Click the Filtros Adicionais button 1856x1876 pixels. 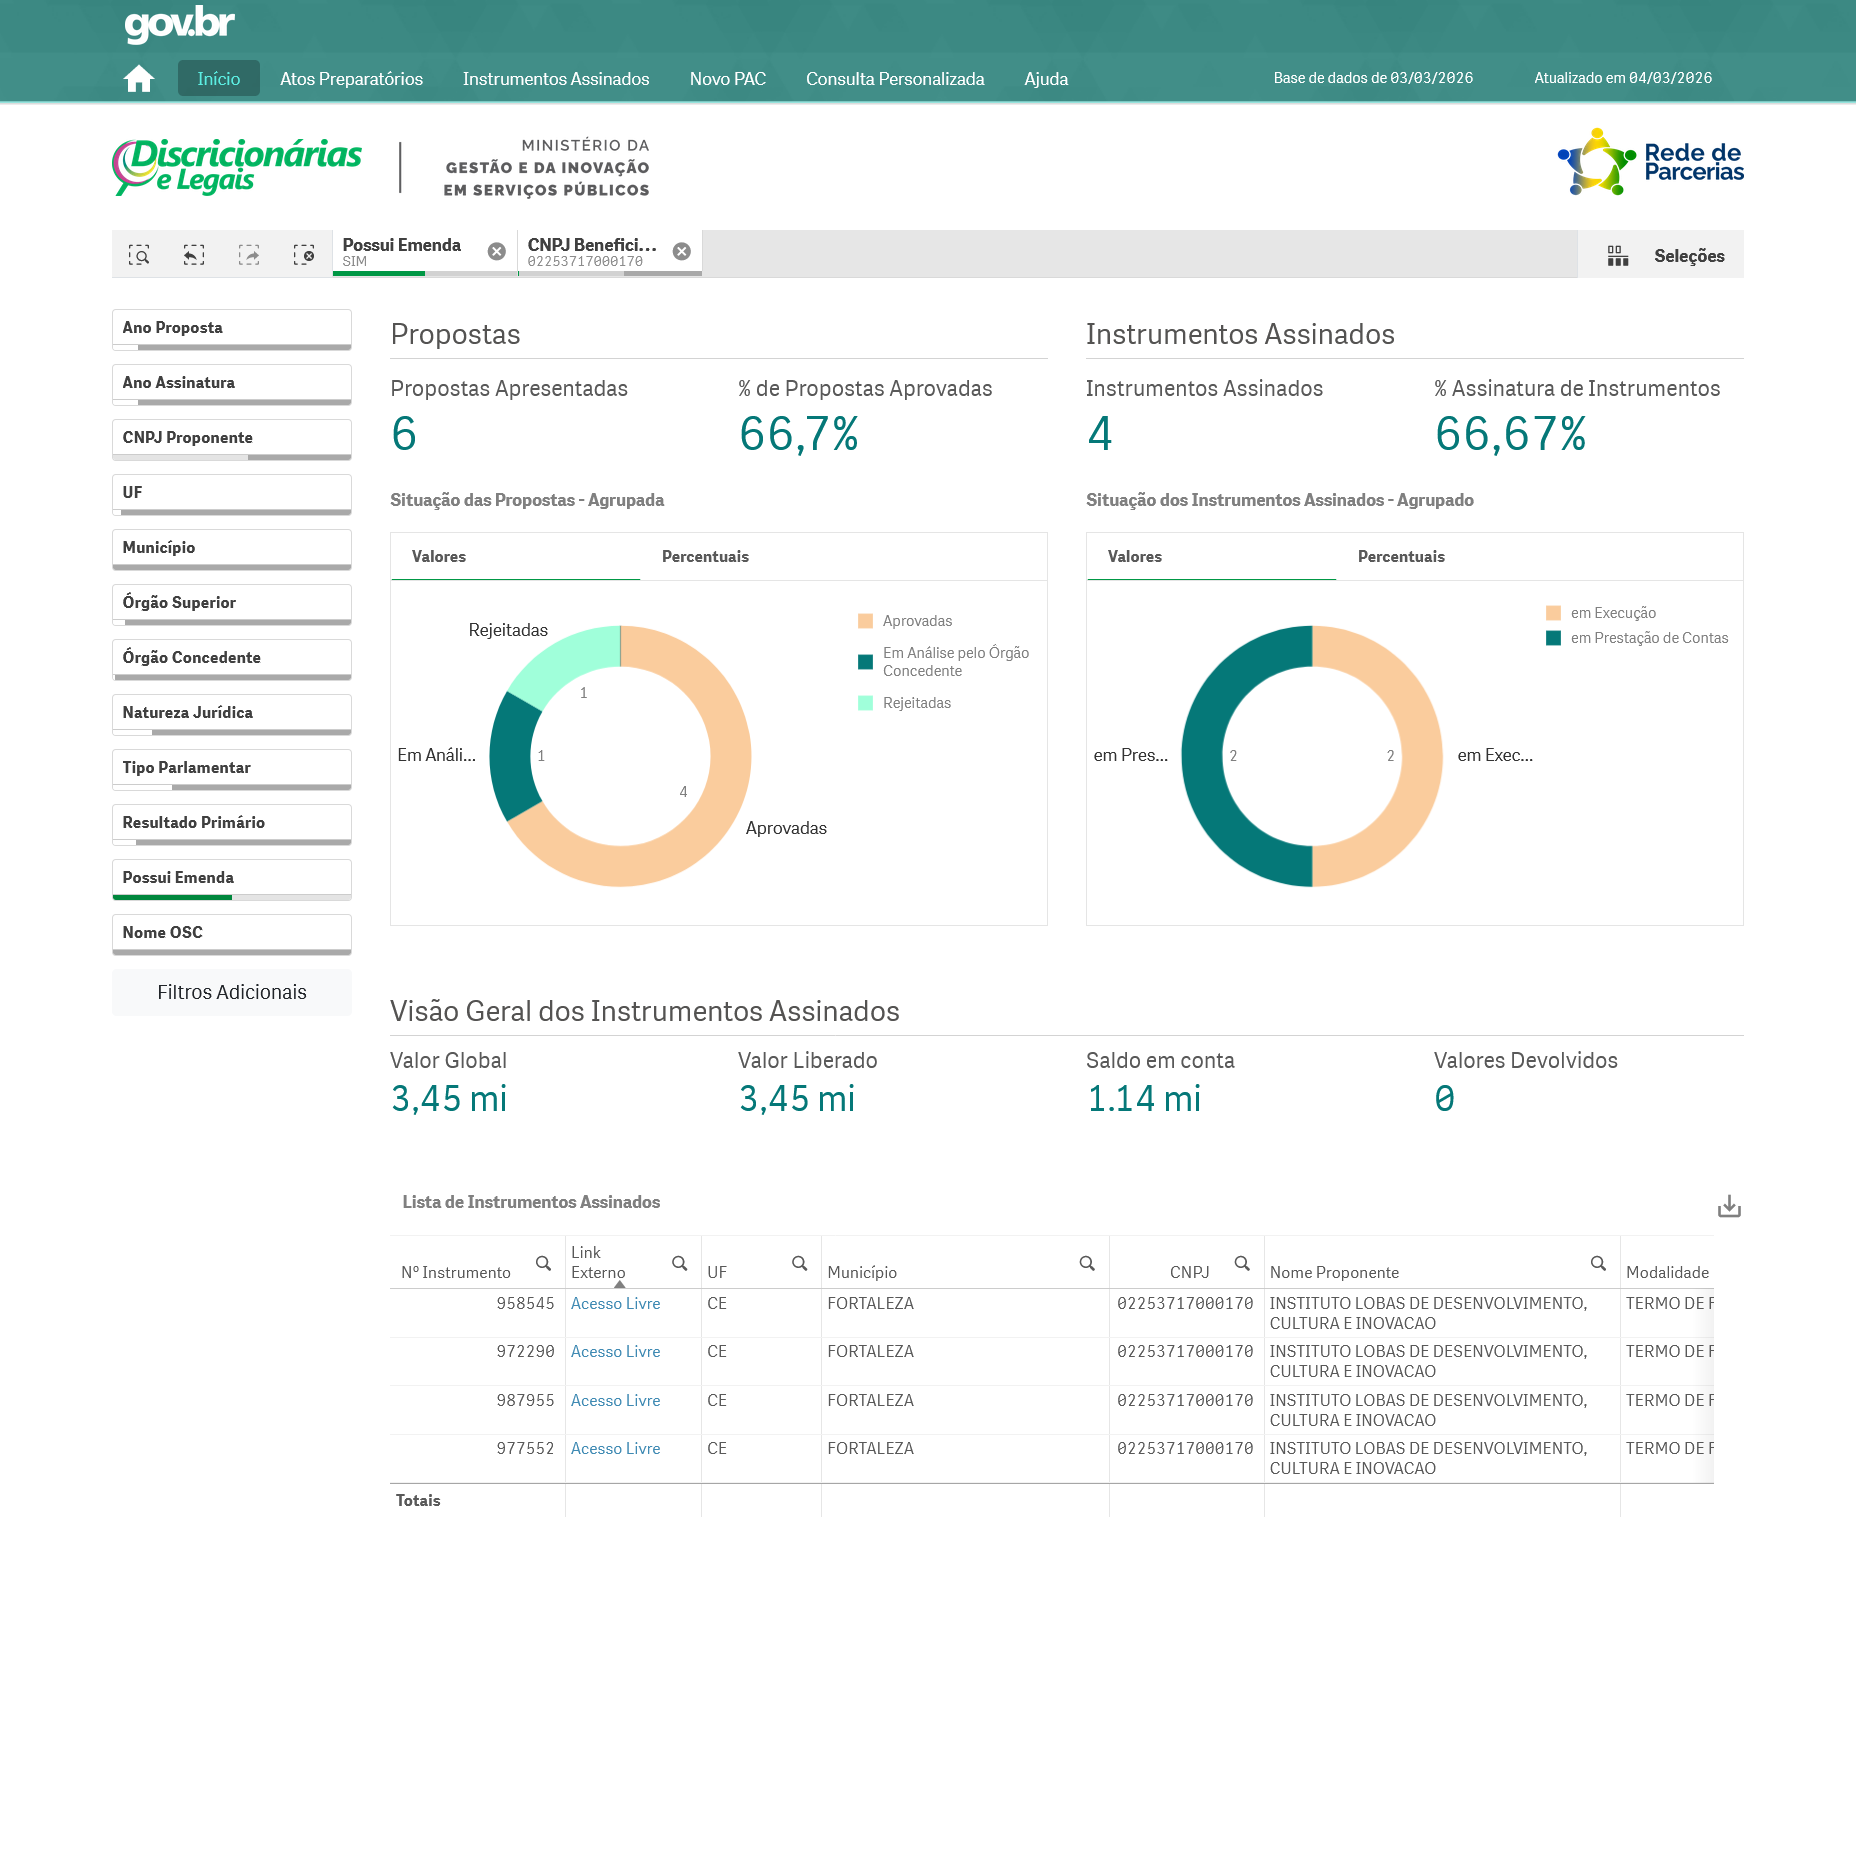coord(231,992)
